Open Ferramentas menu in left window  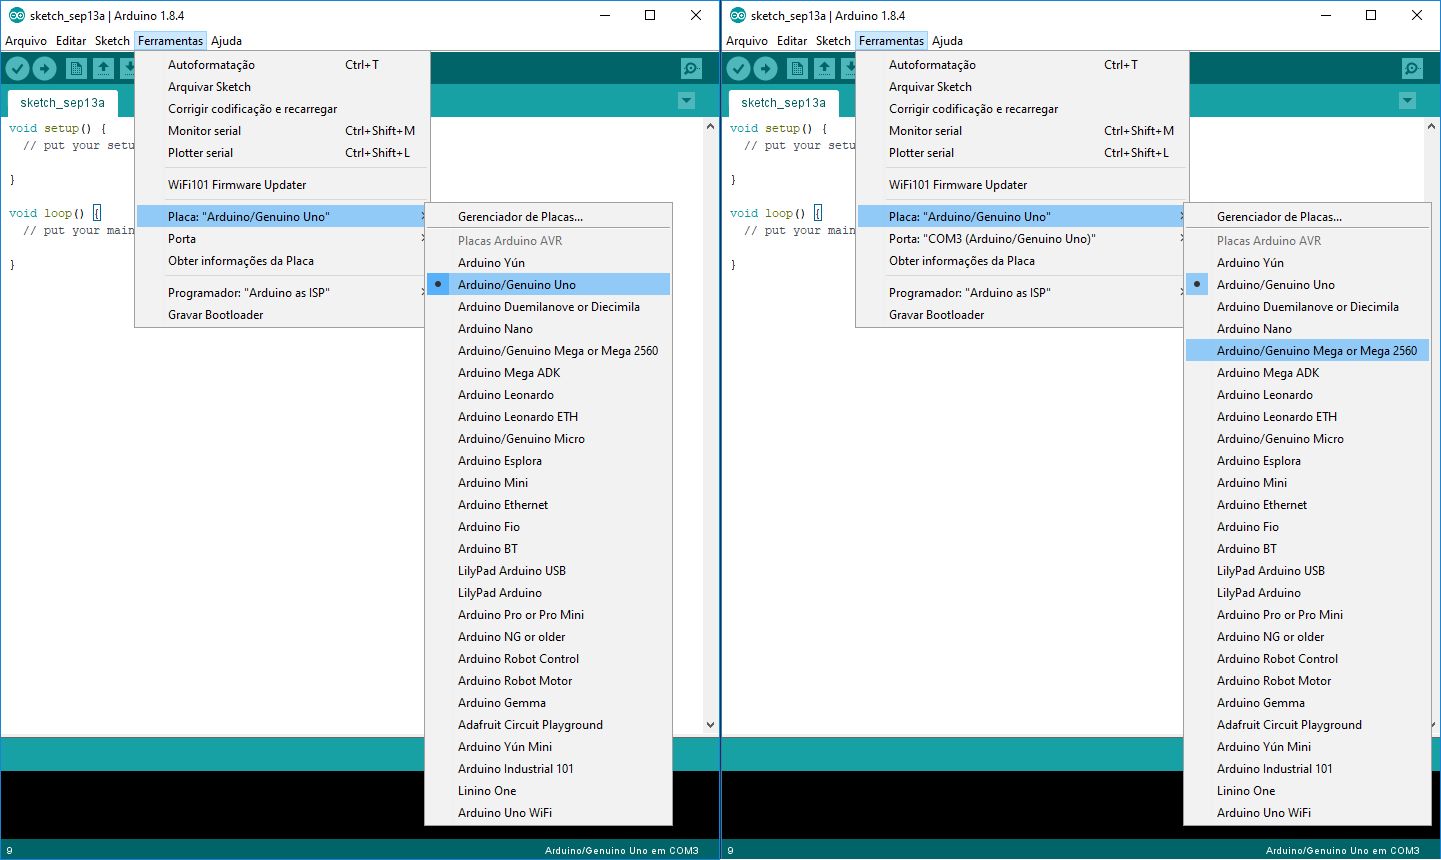tap(170, 41)
